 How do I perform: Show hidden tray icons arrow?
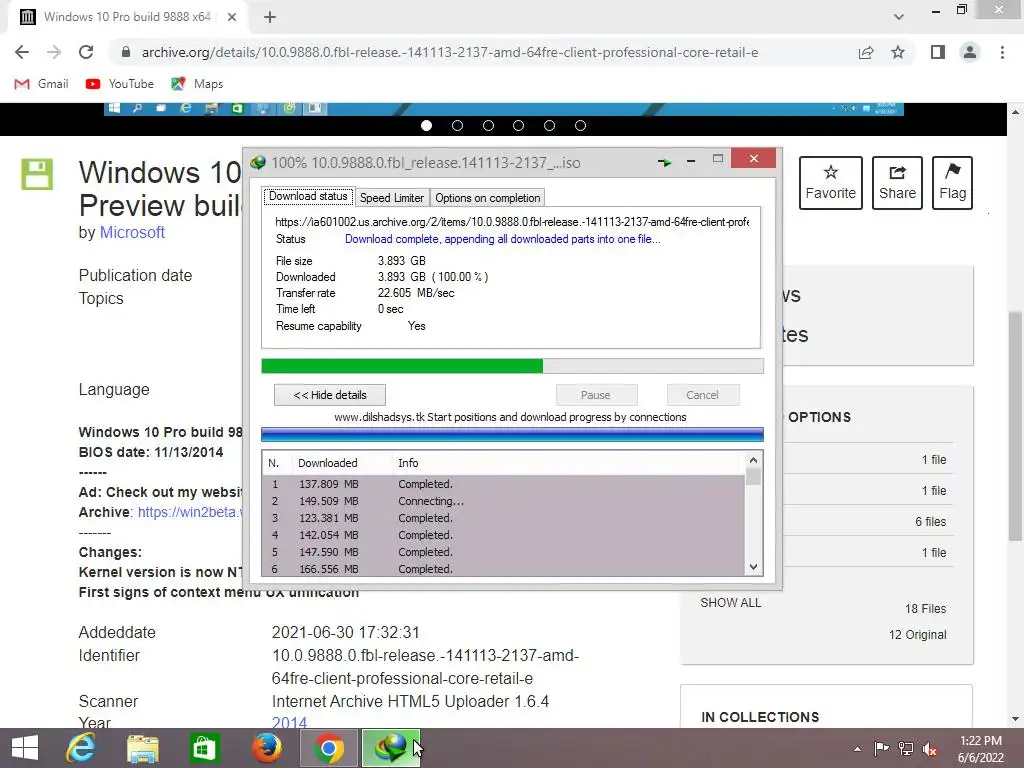(x=857, y=749)
